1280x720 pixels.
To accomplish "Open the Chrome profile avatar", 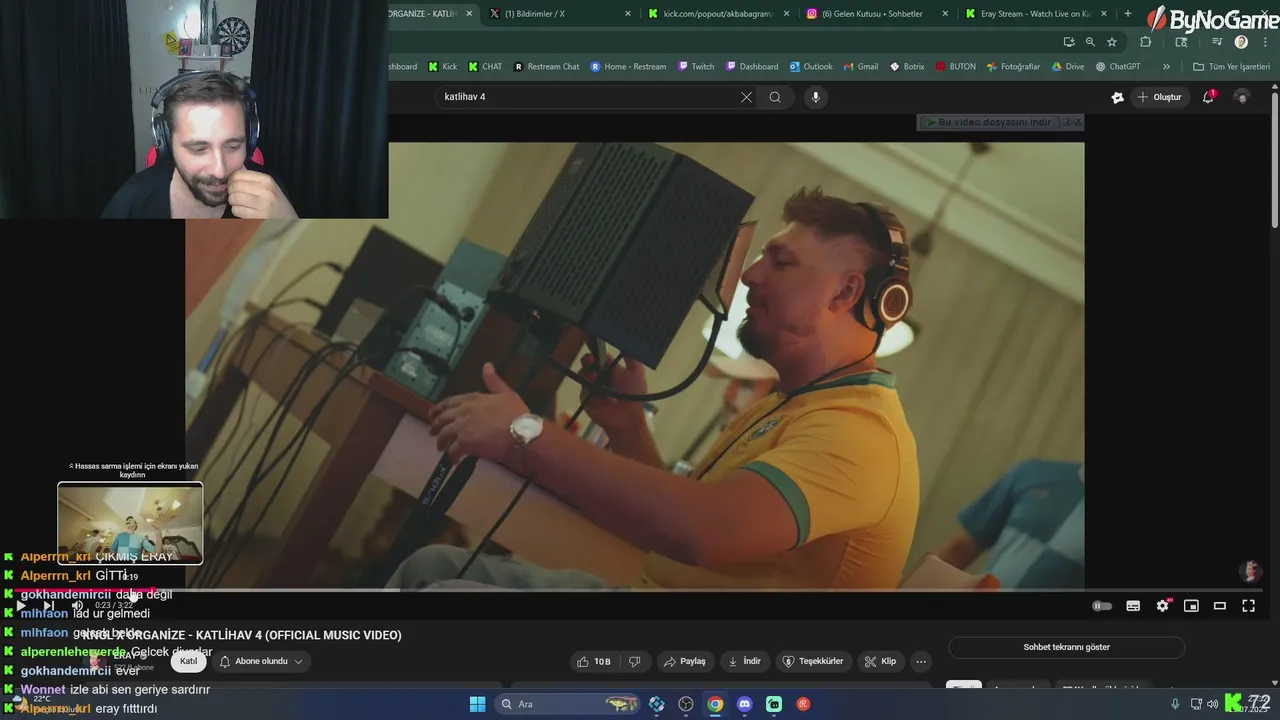I will pyautogui.click(x=1241, y=42).
